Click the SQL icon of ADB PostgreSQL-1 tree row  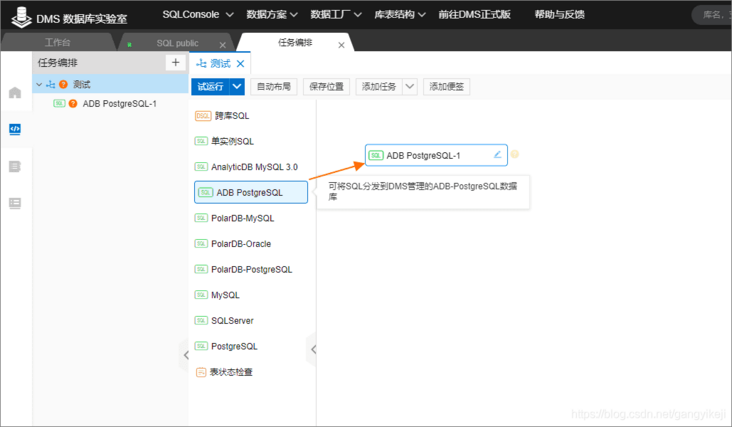click(59, 103)
